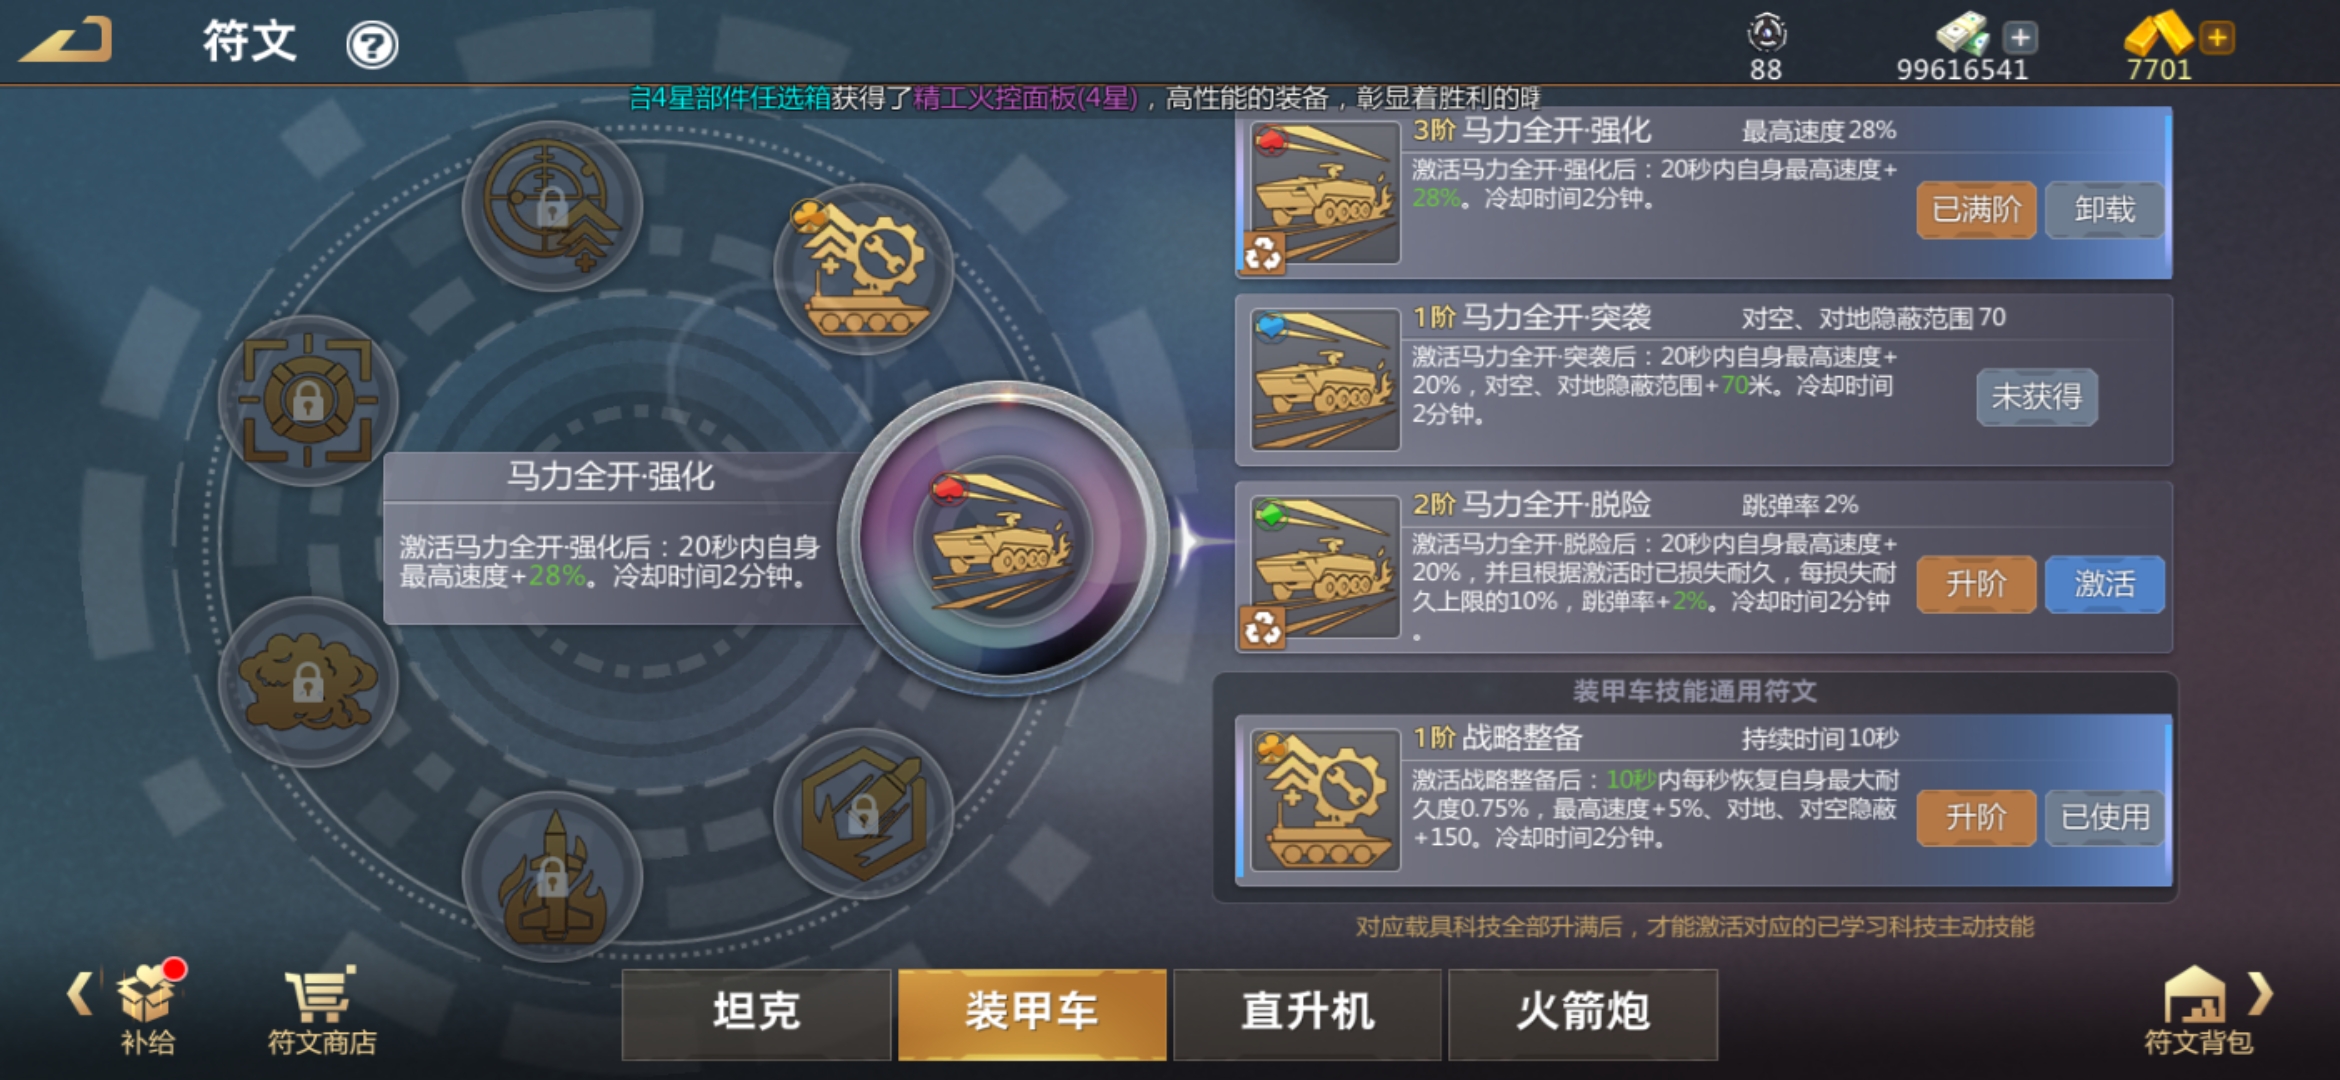Screen dimensions: 2340x1080
Task: Open the help question mark icon
Action: point(372,45)
